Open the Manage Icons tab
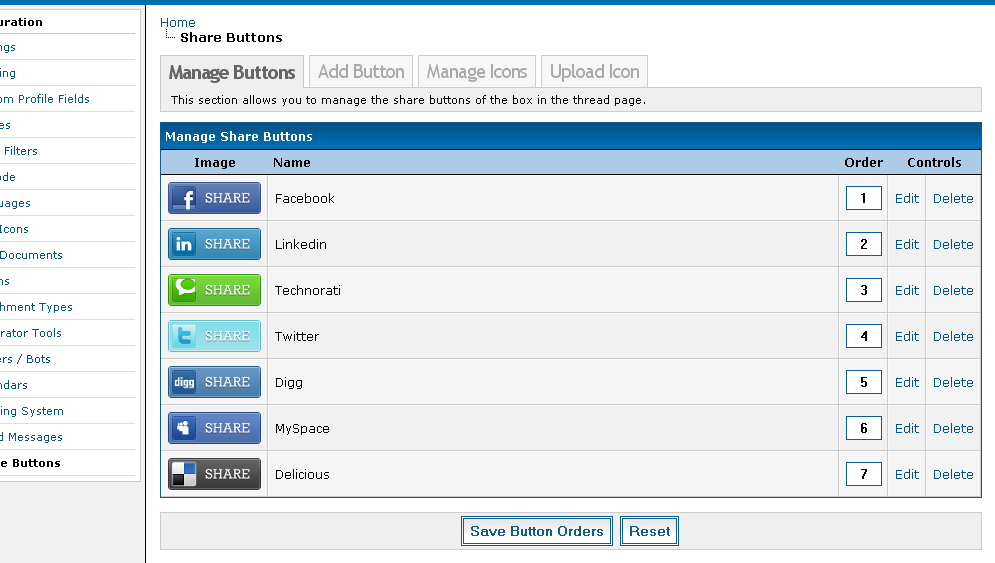 pyautogui.click(x=476, y=72)
